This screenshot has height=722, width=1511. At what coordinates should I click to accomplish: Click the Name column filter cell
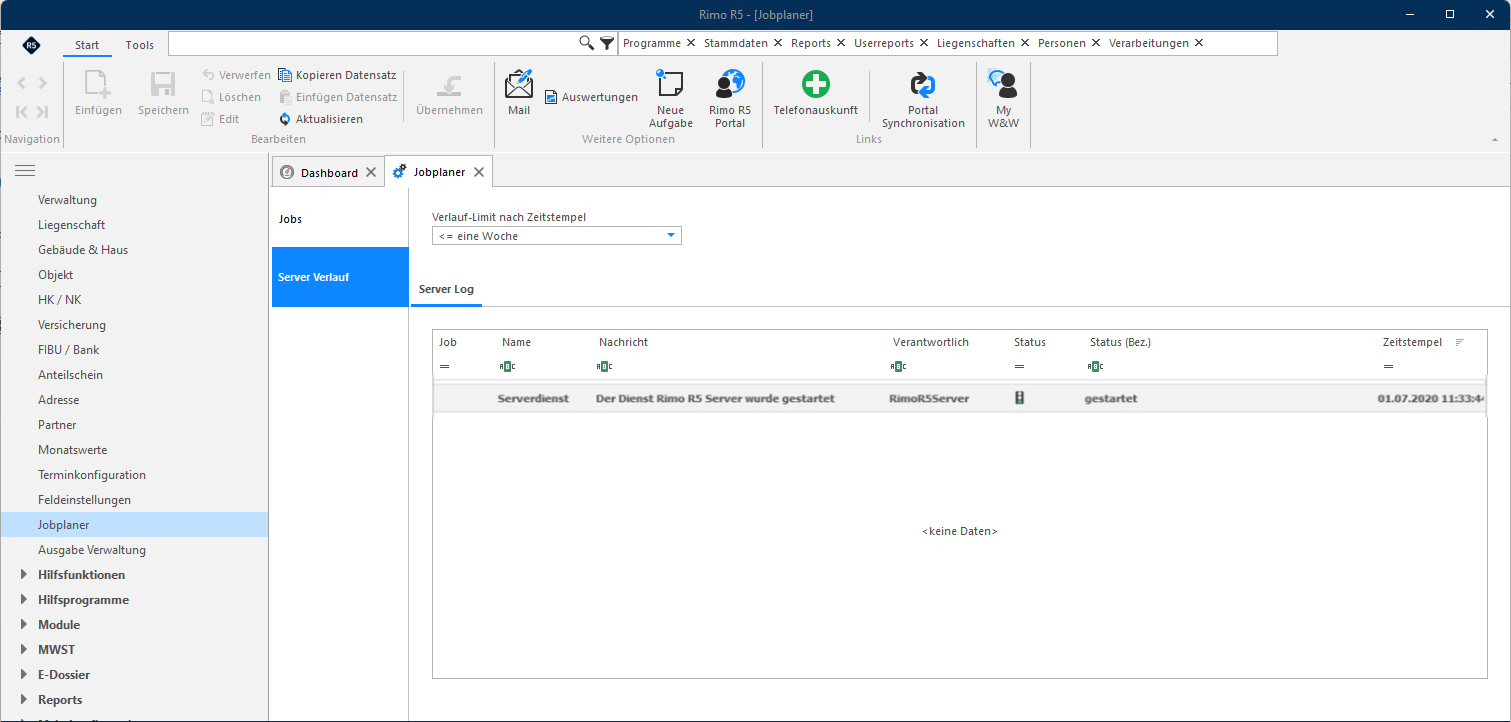pyautogui.click(x=545, y=367)
